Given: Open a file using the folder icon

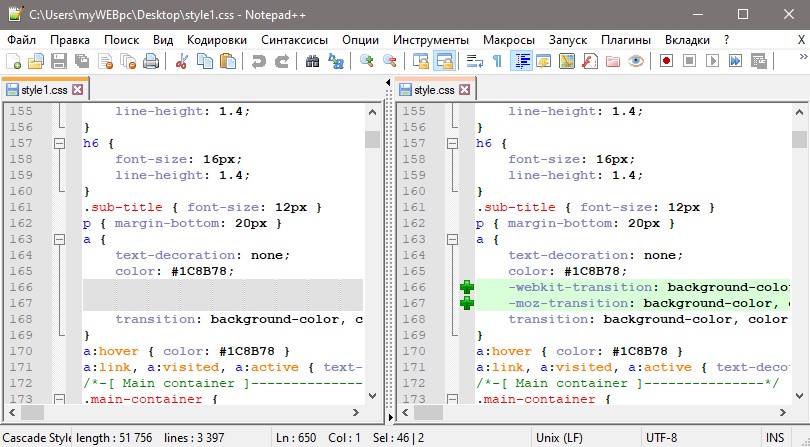Looking at the screenshot, I should tap(36, 61).
